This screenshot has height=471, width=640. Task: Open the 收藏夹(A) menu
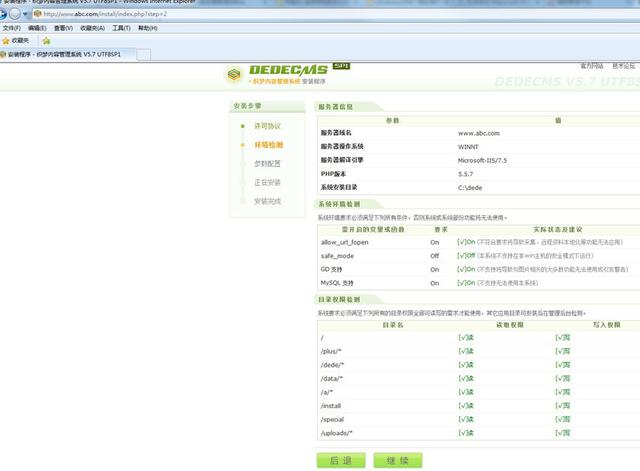click(x=93, y=28)
